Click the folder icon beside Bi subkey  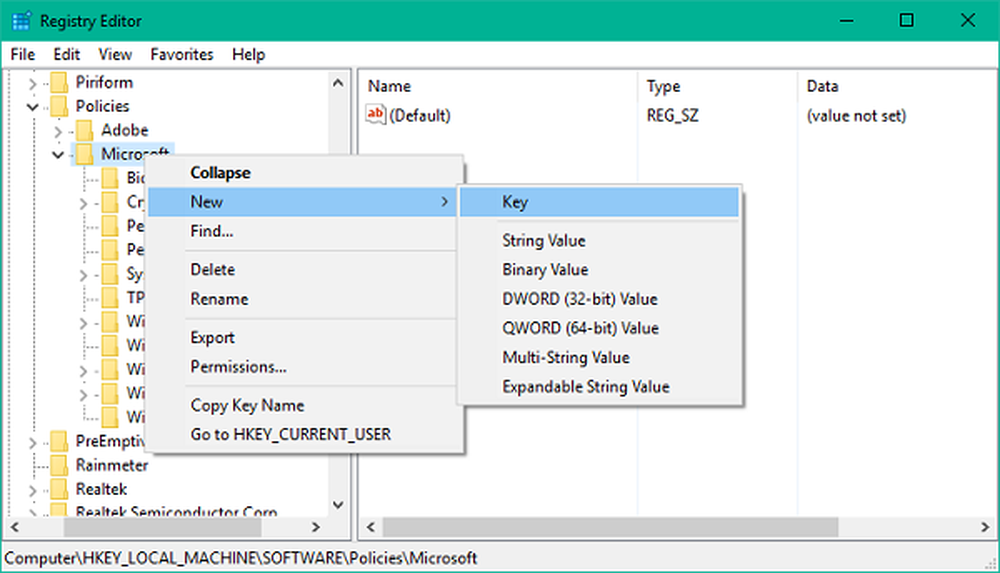(110, 178)
